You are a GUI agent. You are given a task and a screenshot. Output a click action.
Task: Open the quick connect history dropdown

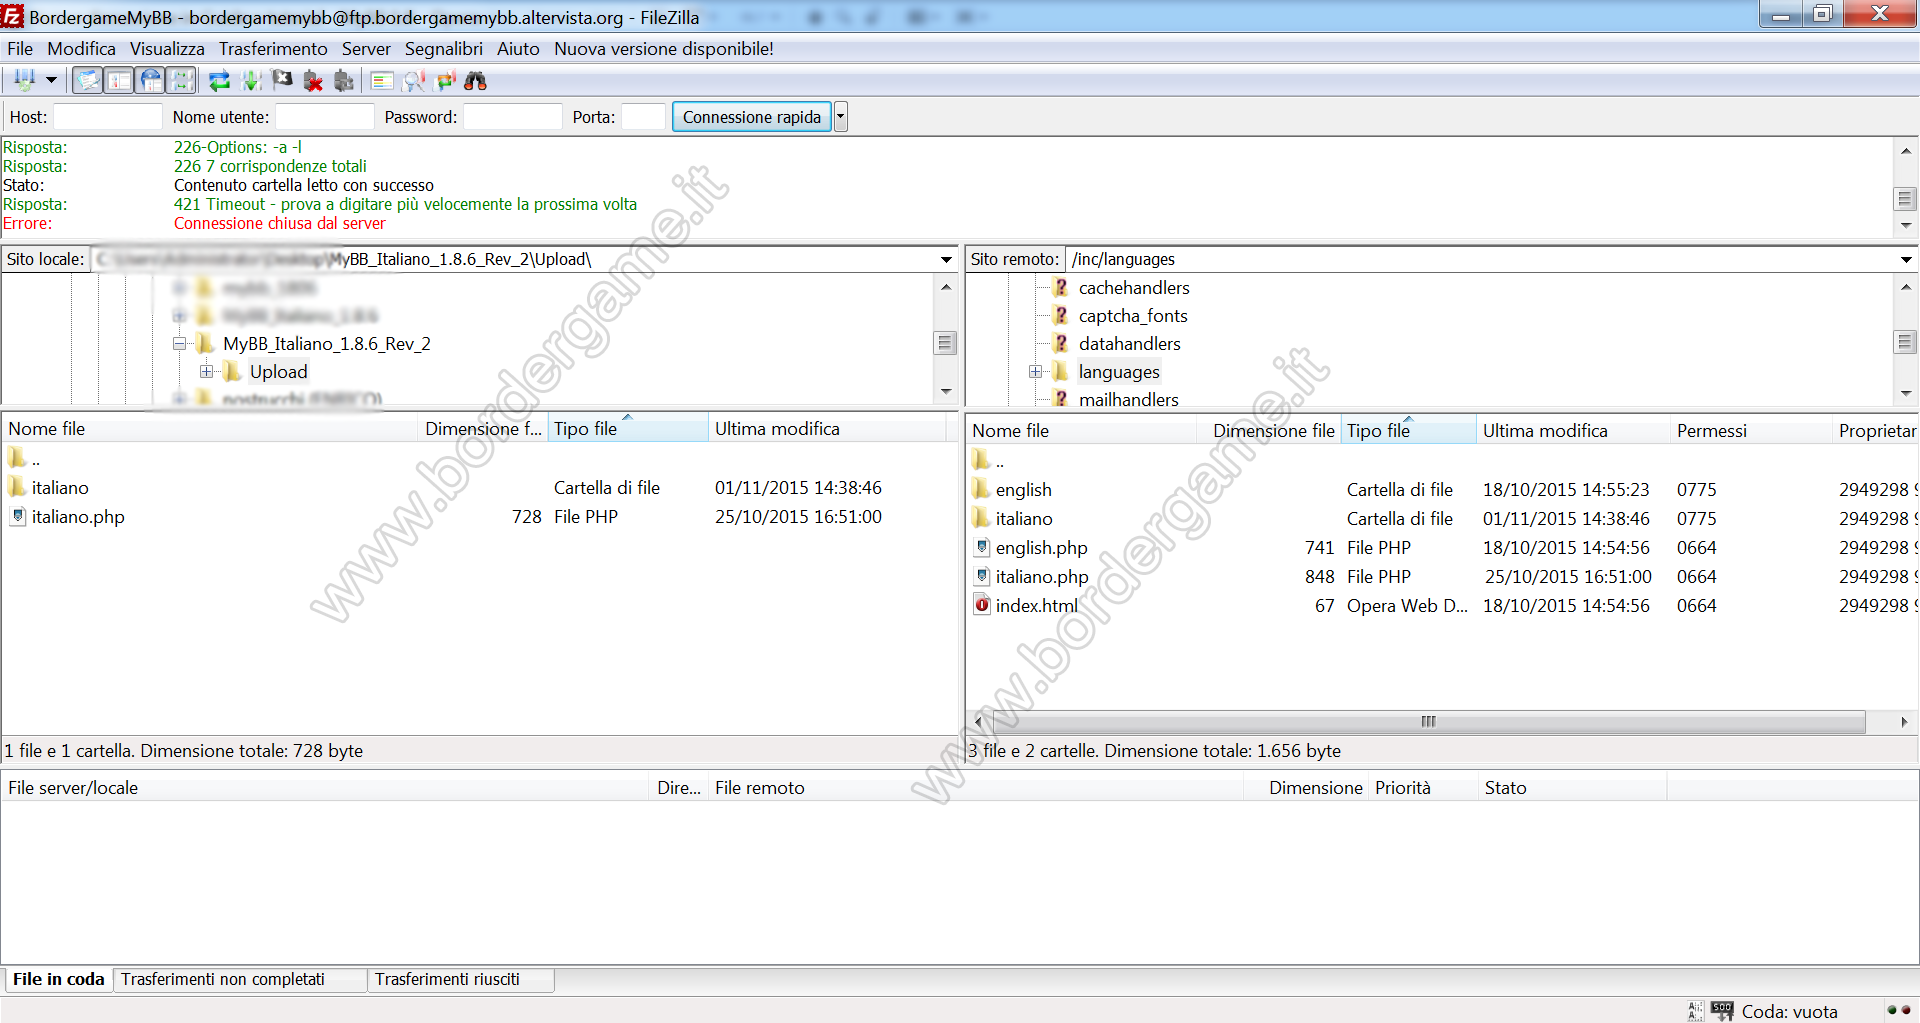(841, 117)
